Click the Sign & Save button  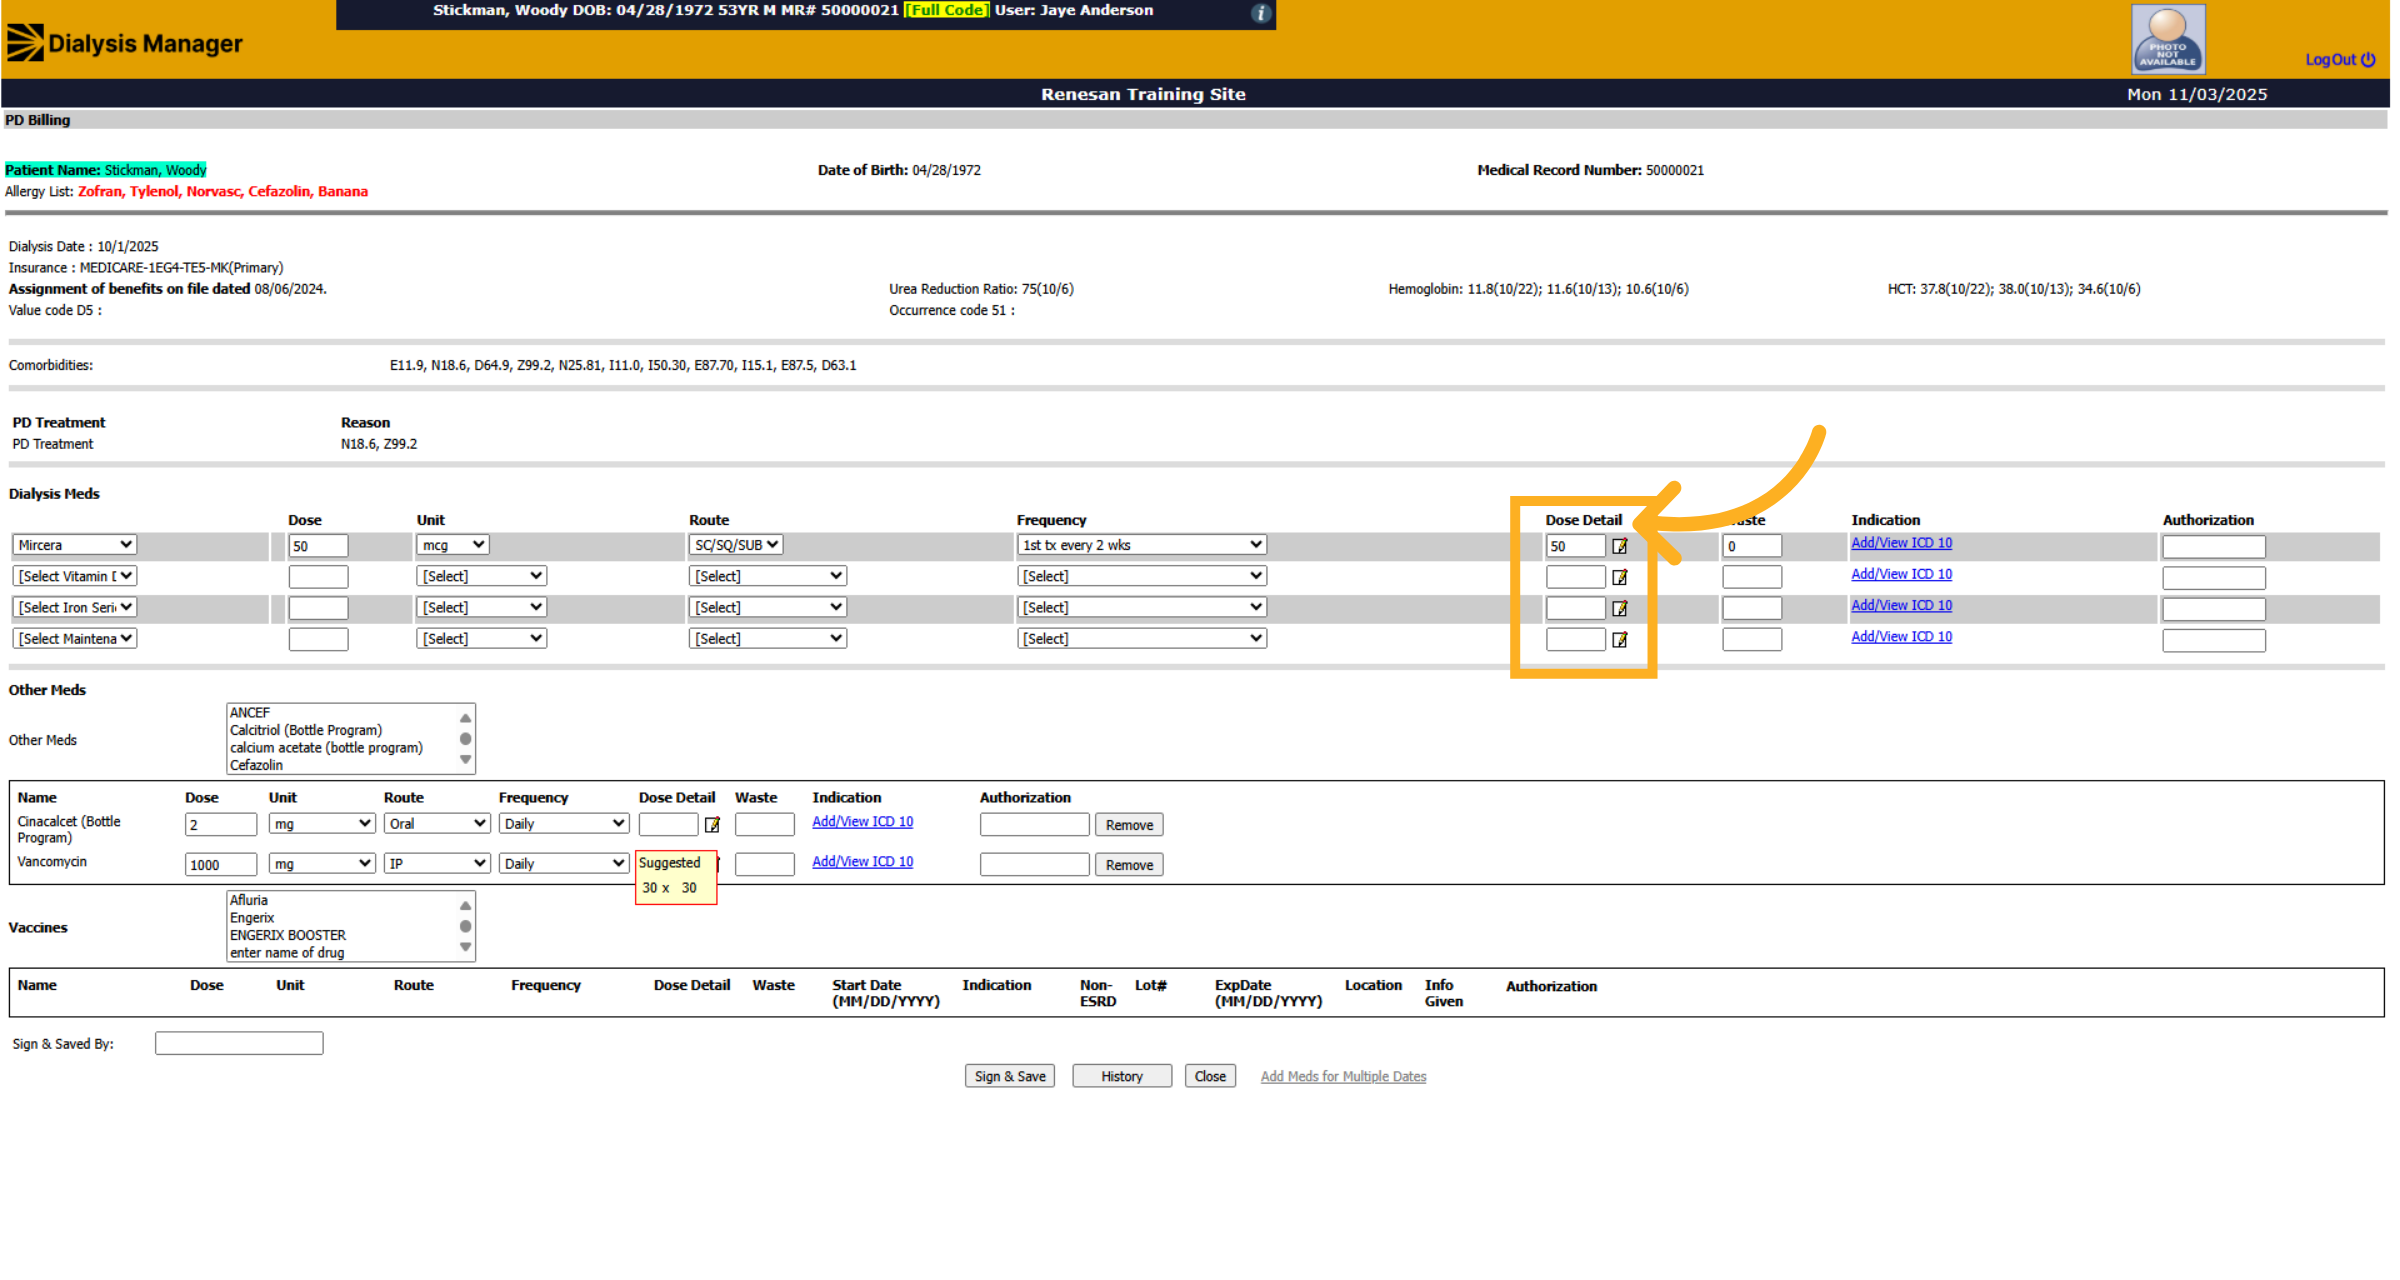1010,1076
